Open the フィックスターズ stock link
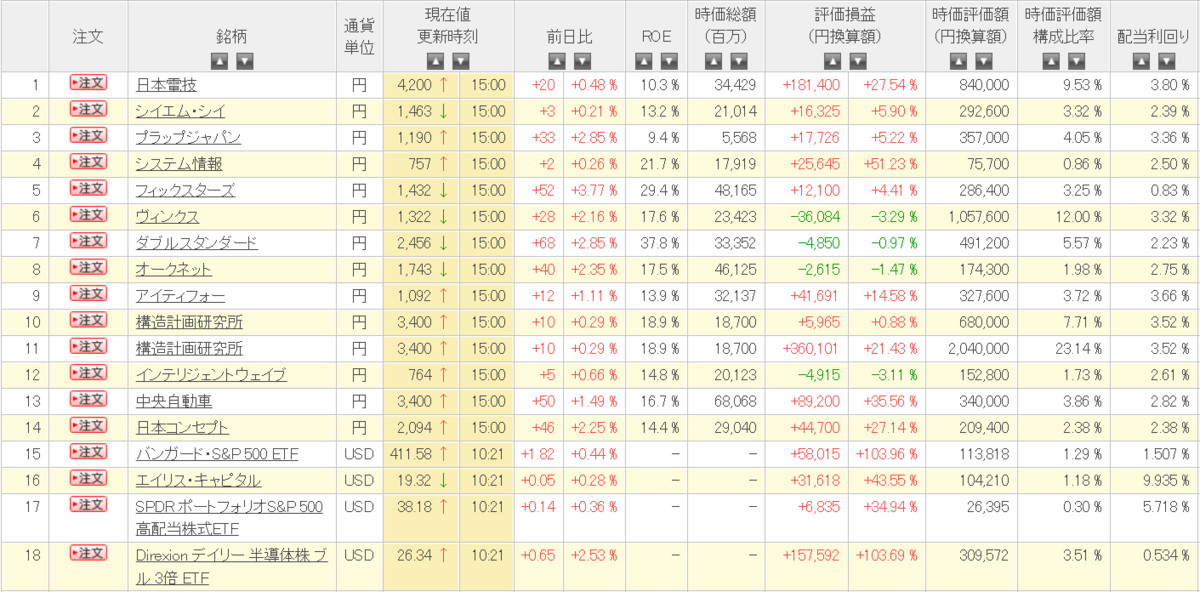The width and height of the screenshot is (1200, 592). pyautogui.click(x=185, y=190)
